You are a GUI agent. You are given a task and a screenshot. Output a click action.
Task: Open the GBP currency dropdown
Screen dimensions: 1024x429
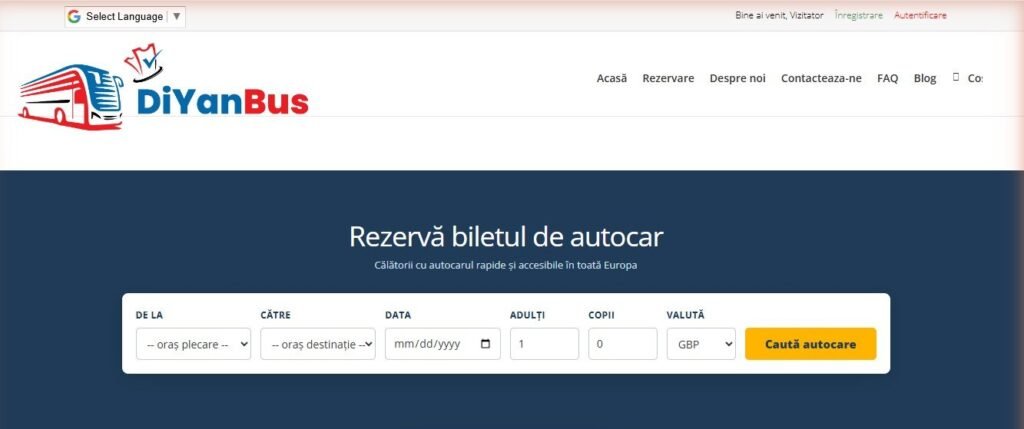(x=701, y=344)
